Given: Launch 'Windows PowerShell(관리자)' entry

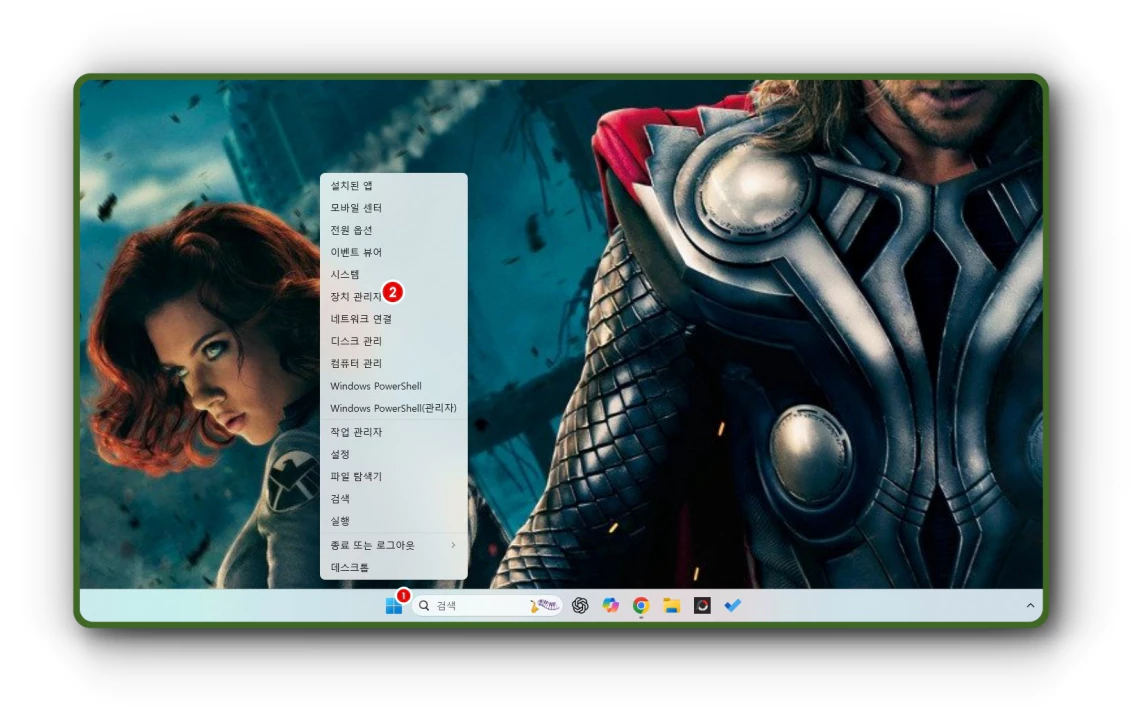Looking at the screenshot, I should [394, 408].
